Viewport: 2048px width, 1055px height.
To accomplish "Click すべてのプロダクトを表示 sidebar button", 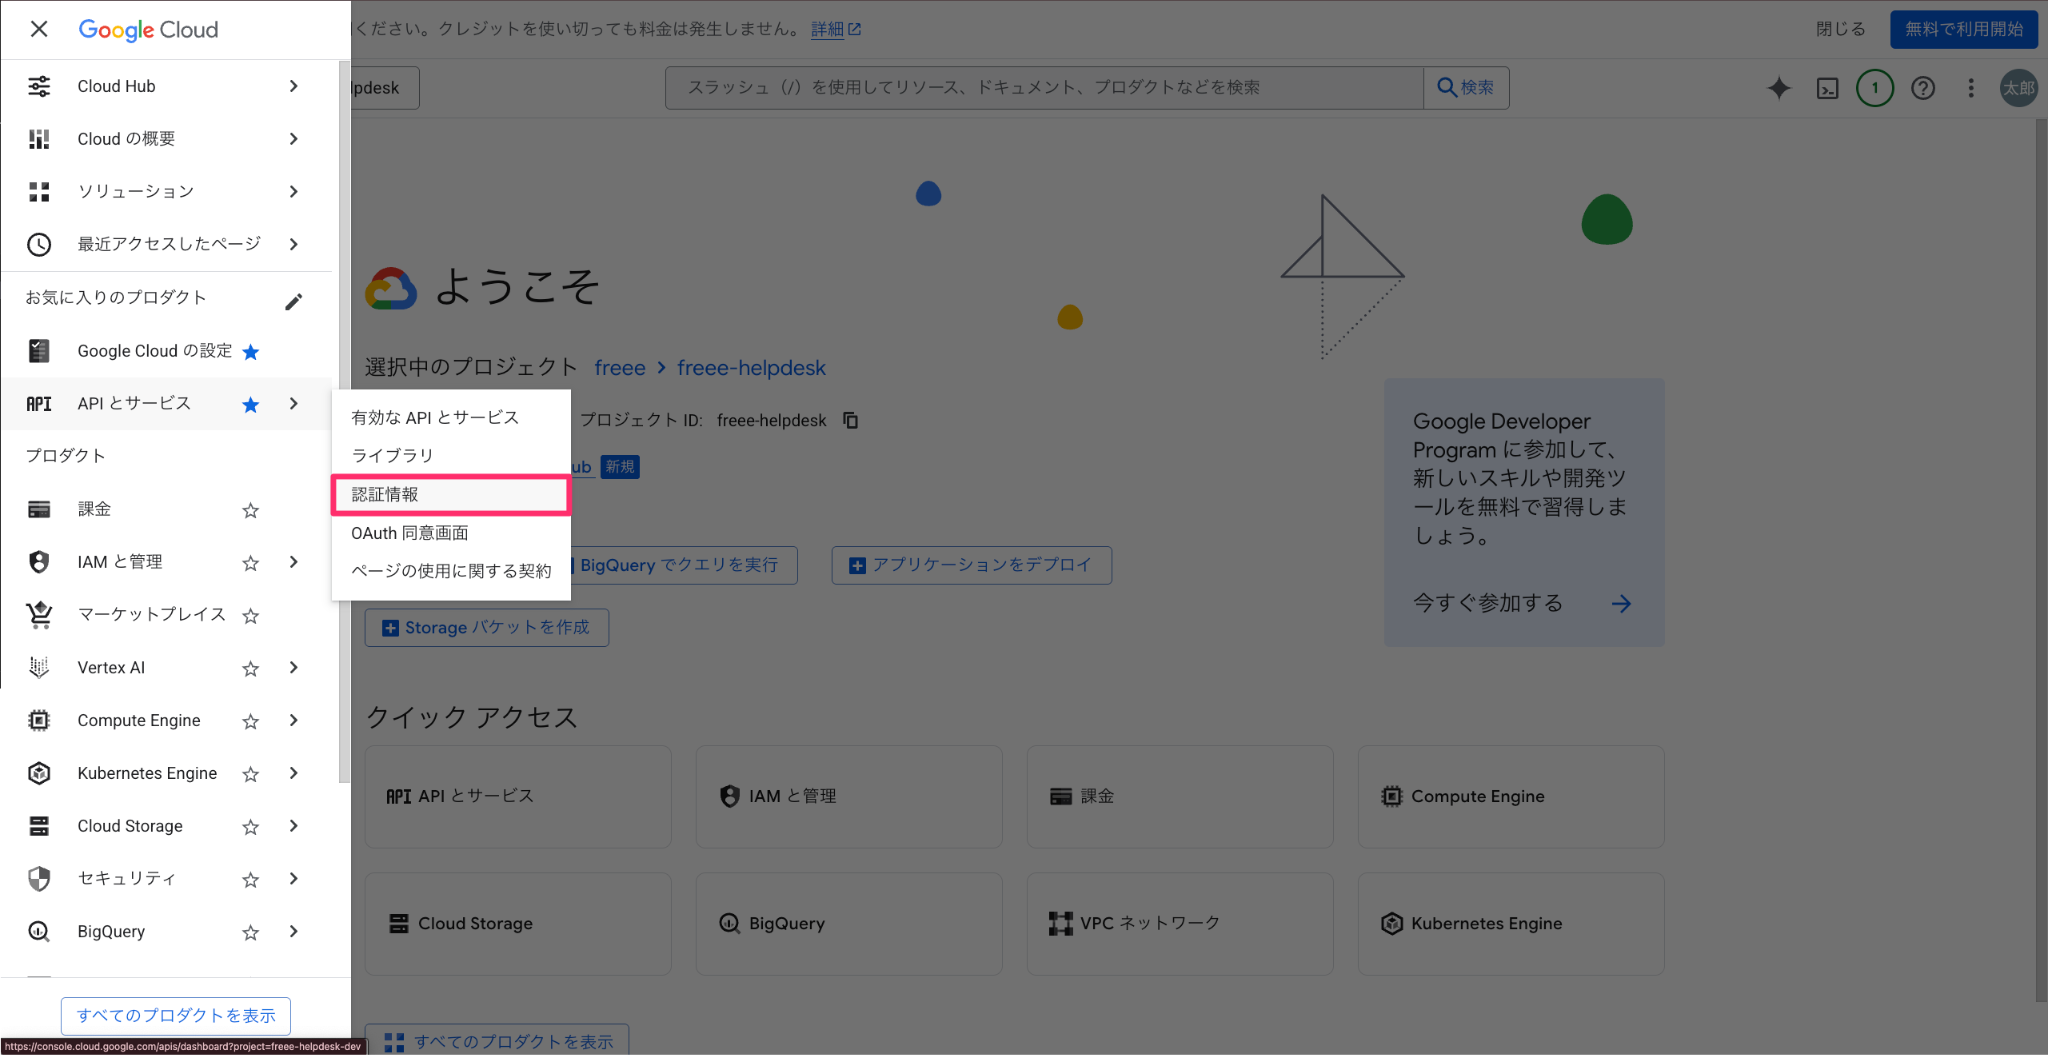I will 176,1015.
